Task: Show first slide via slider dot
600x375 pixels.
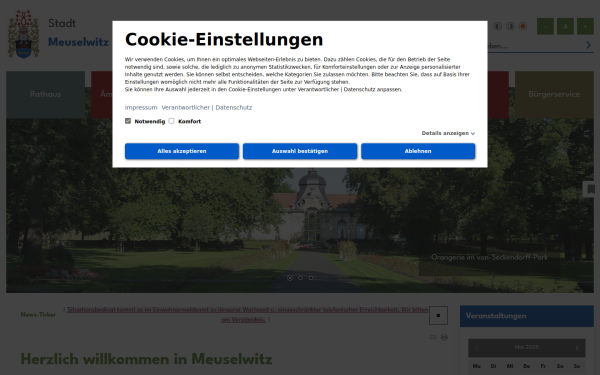Action: [x=290, y=278]
